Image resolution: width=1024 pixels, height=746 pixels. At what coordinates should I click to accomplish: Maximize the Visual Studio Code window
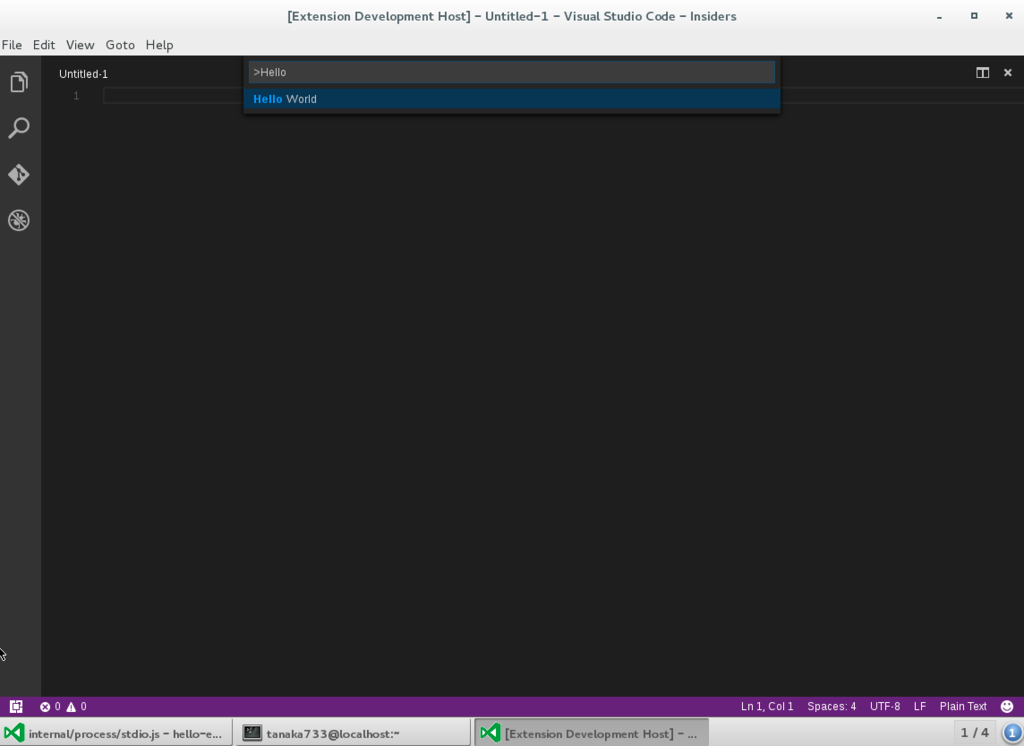tap(974, 16)
